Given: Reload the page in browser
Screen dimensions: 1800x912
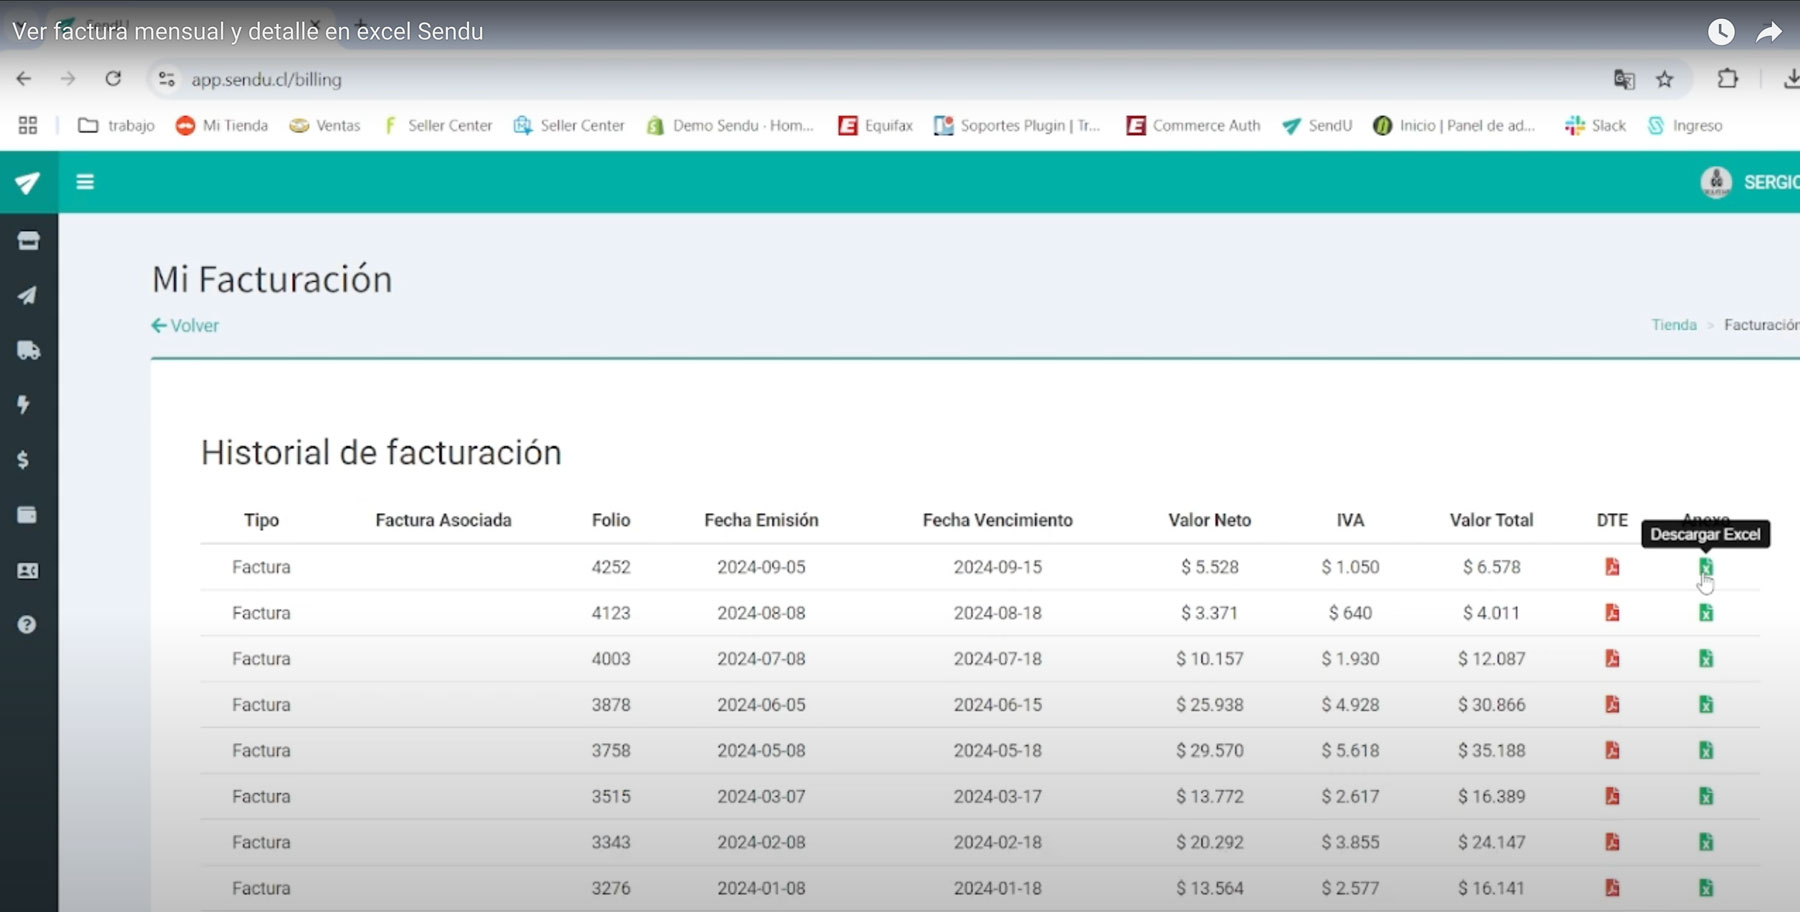Looking at the screenshot, I should coord(113,79).
